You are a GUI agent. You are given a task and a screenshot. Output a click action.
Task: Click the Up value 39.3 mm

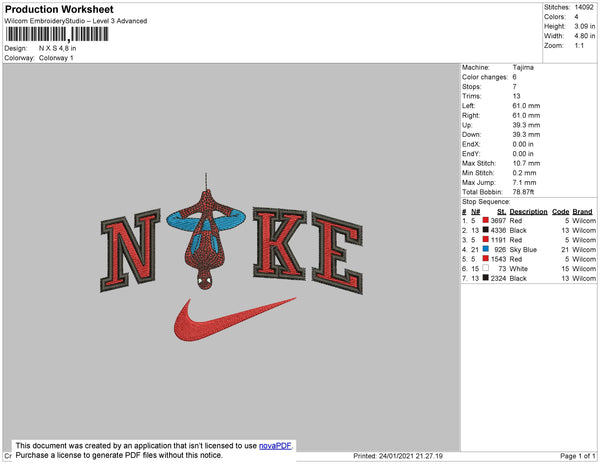click(526, 125)
